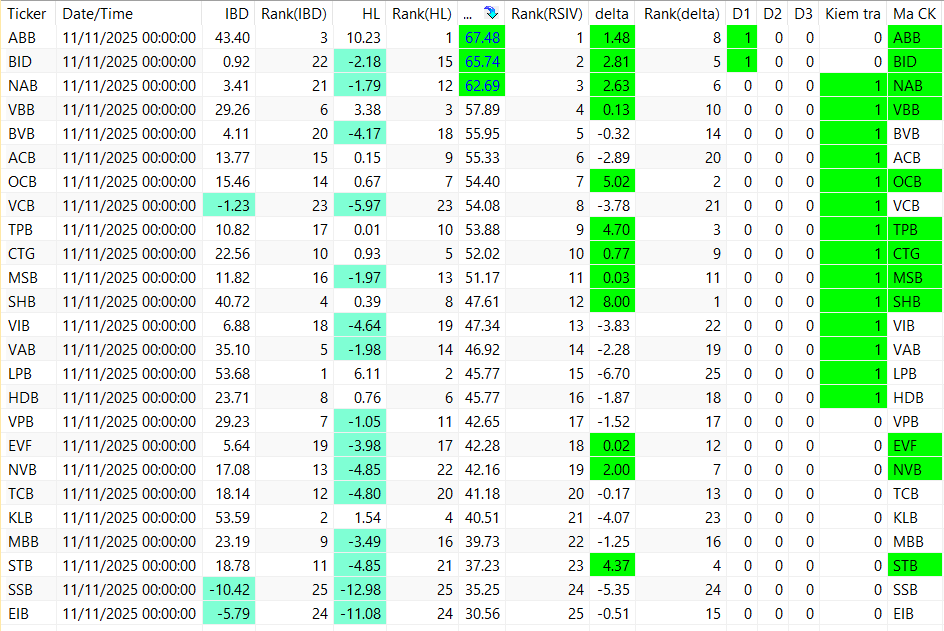Click the Kiem tra cell in the HDB row
The image size is (944, 631).
point(853,397)
